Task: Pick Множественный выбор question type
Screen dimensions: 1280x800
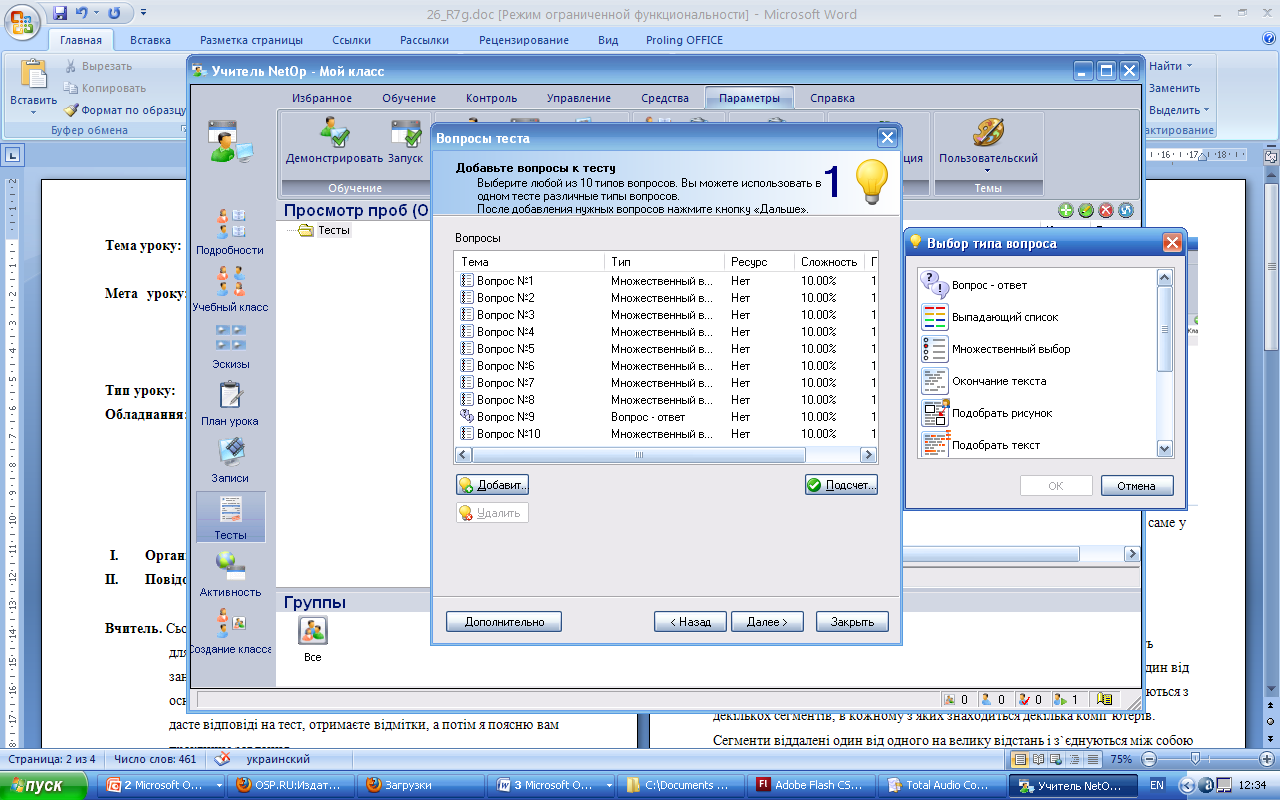Action: [x=996, y=349]
